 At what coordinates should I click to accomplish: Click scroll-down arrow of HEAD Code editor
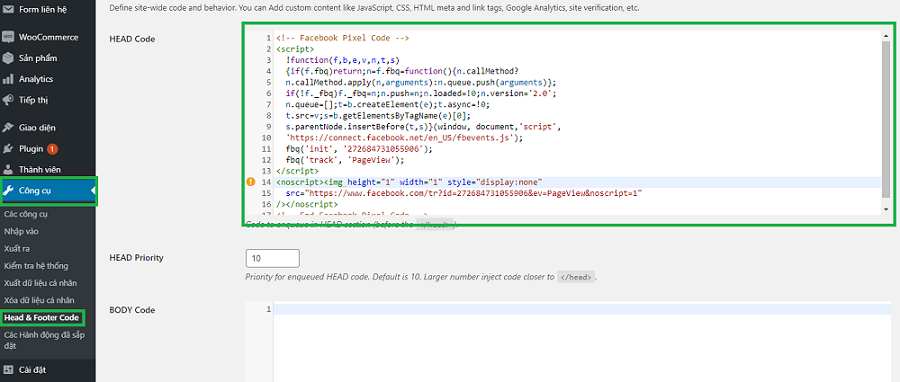coord(886,209)
